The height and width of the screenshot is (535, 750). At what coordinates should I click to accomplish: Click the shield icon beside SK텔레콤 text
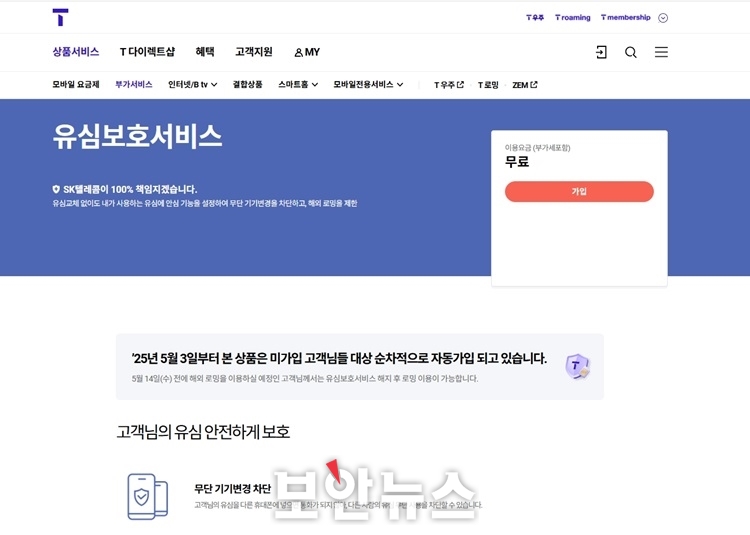point(56,189)
